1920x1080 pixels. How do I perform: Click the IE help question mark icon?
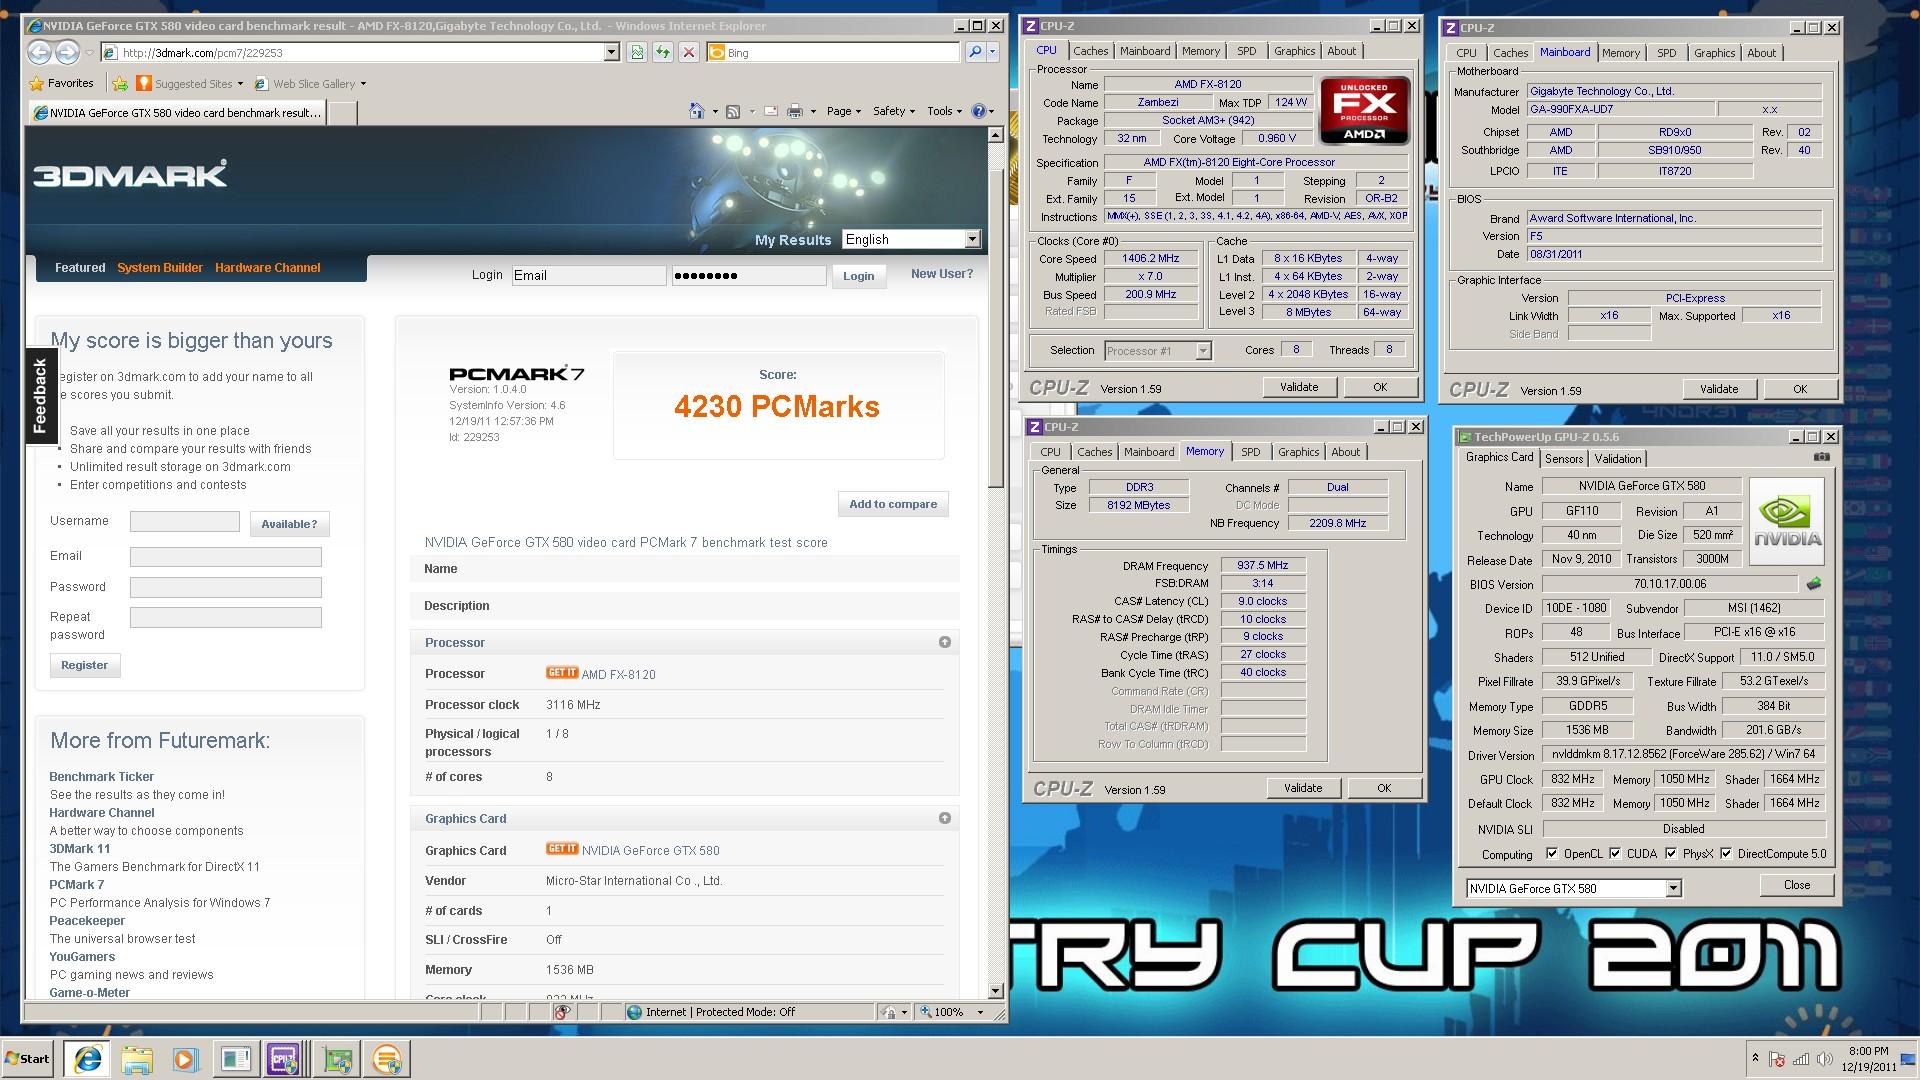pos(979,111)
